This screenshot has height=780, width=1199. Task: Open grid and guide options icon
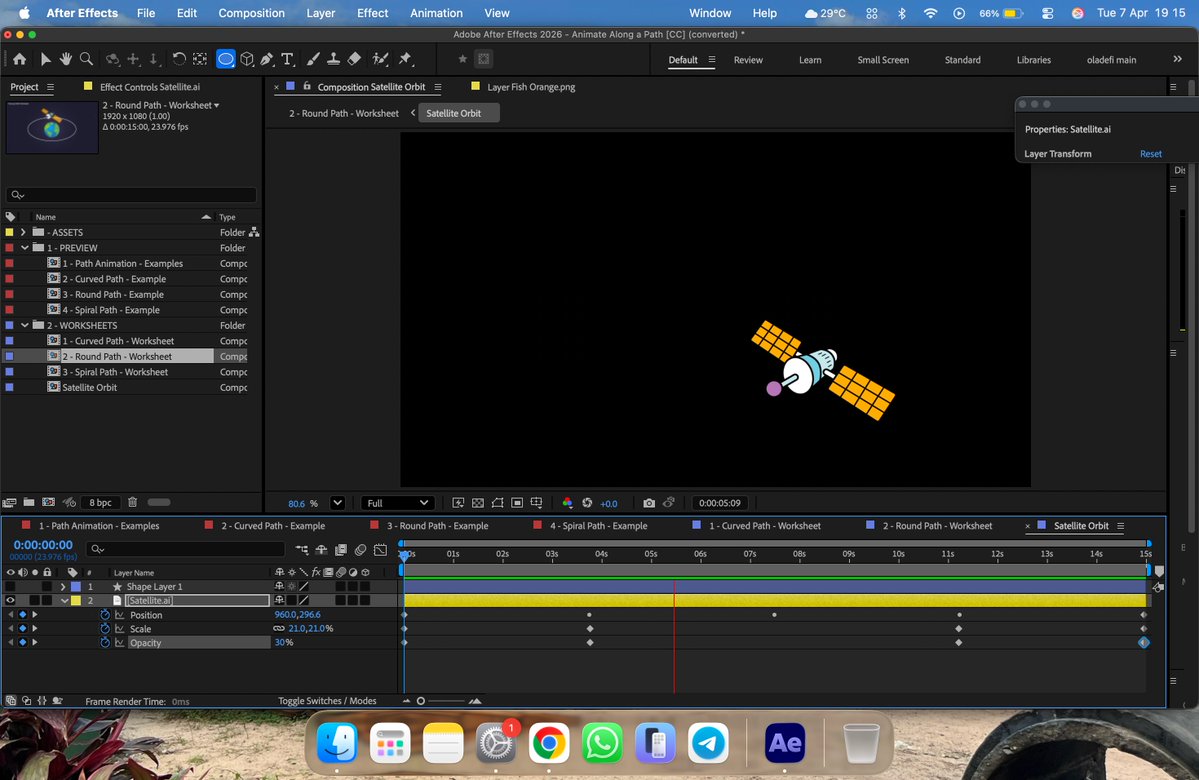(x=536, y=503)
